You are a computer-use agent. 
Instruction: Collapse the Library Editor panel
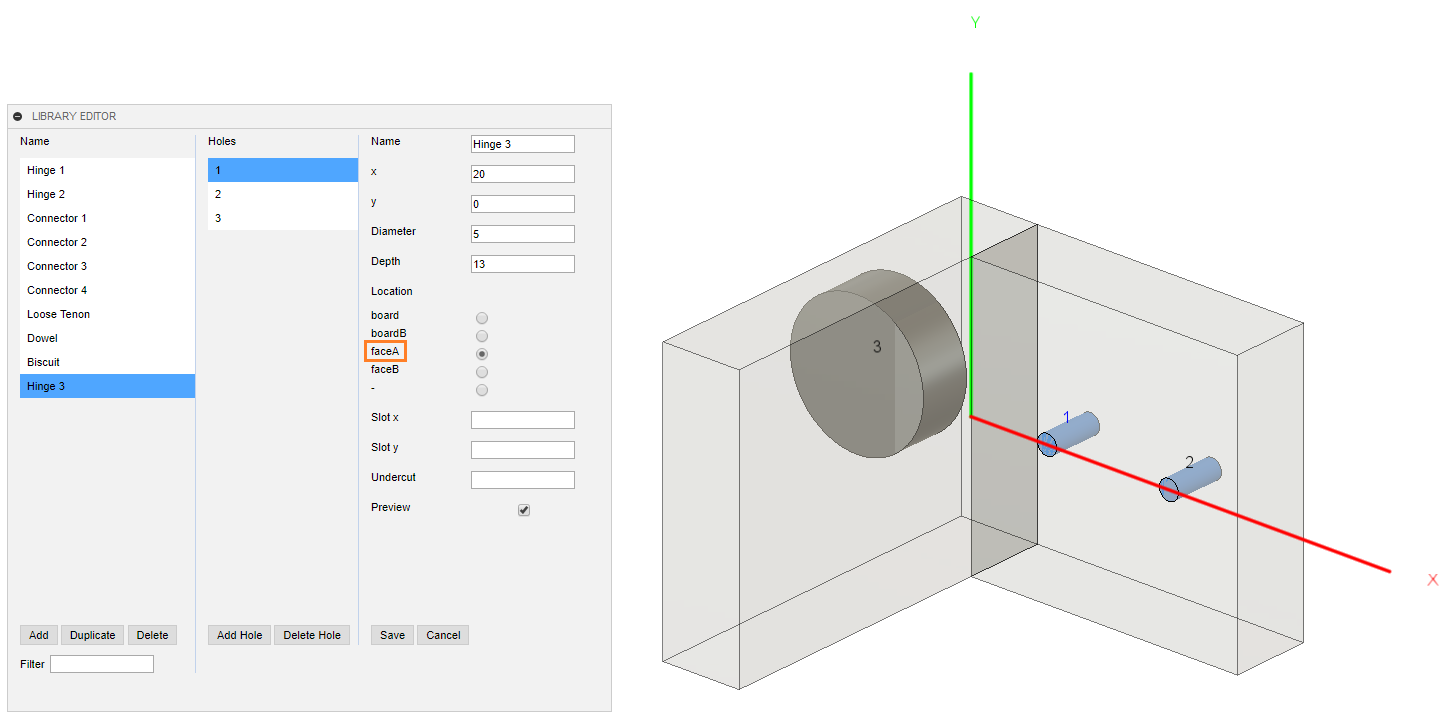click(18, 117)
